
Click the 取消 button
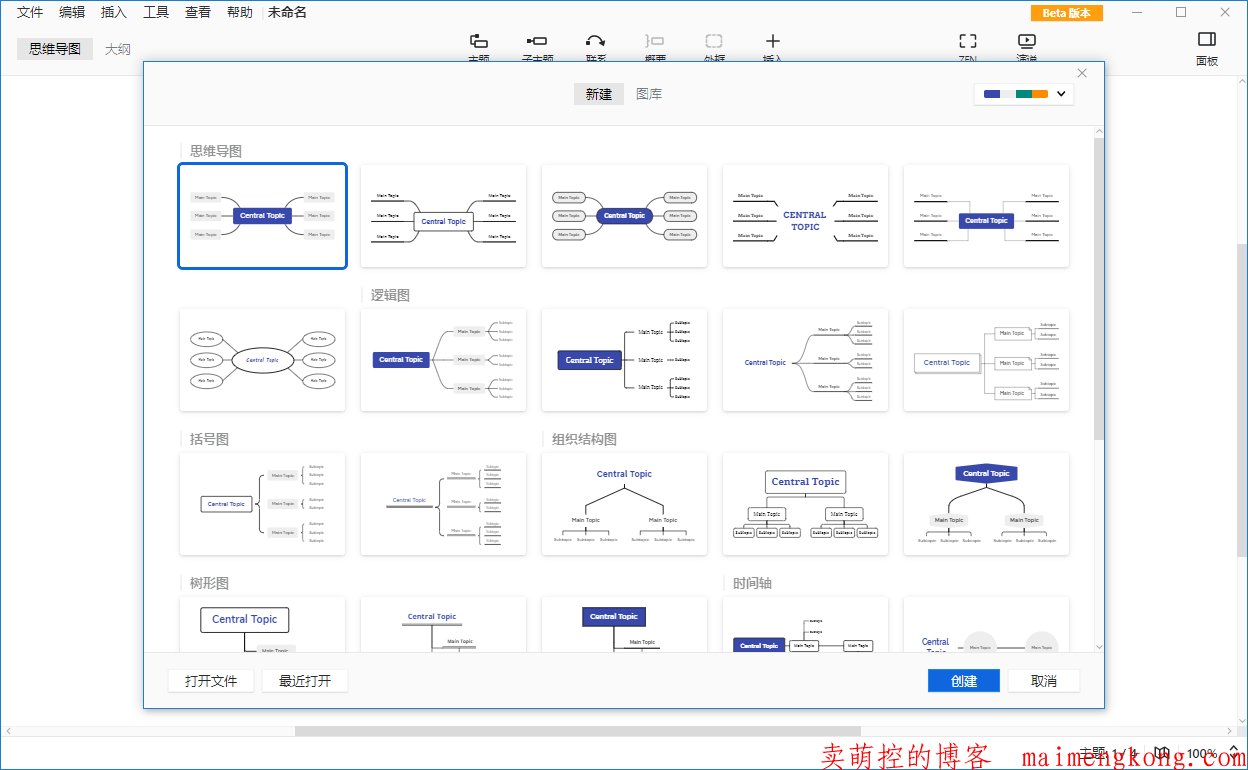click(1043, 681)
